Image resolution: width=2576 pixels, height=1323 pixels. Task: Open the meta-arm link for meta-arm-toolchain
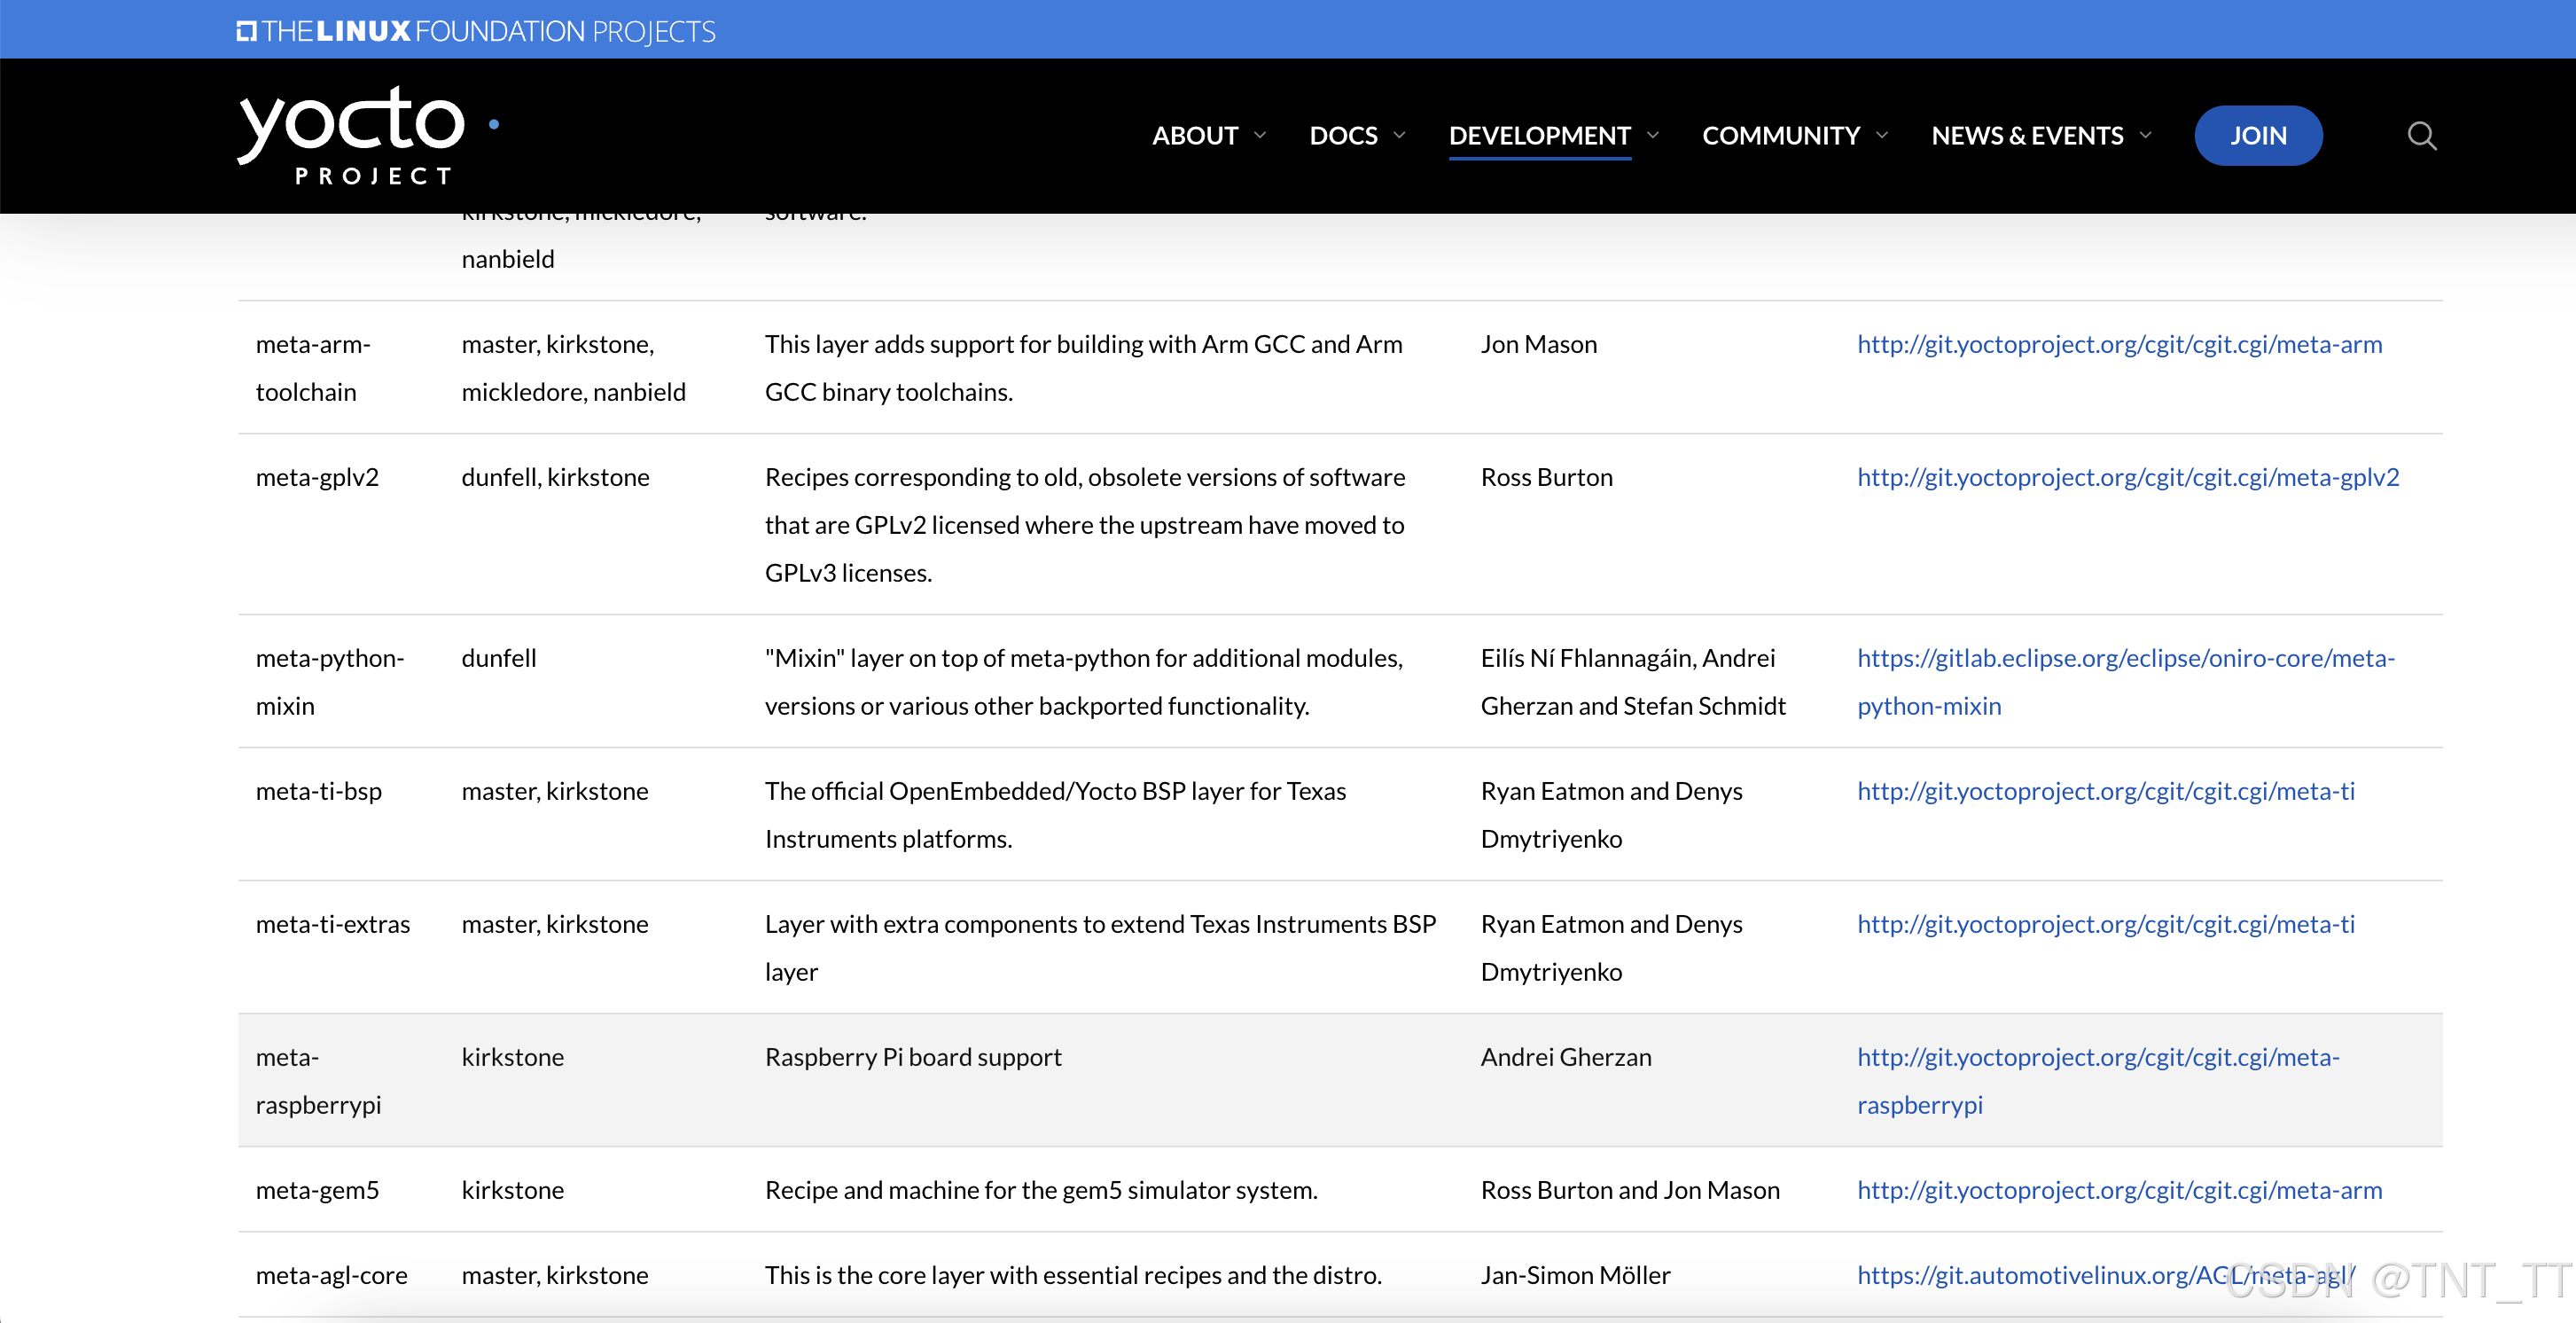click(2119, 344)
